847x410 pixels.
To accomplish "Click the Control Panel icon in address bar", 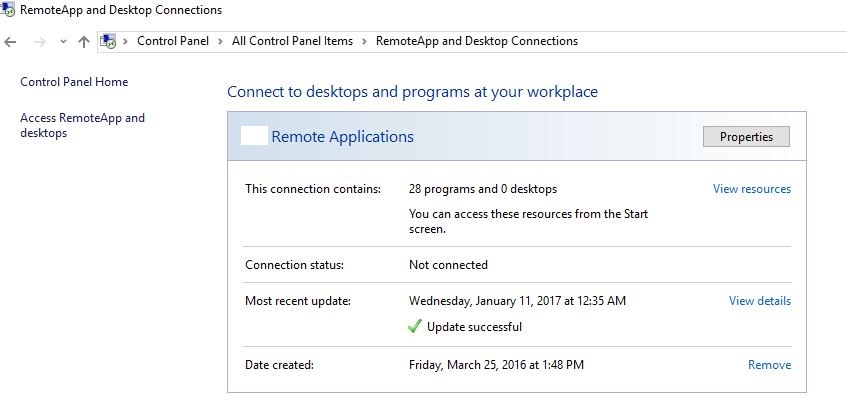I will coord(109,42).
